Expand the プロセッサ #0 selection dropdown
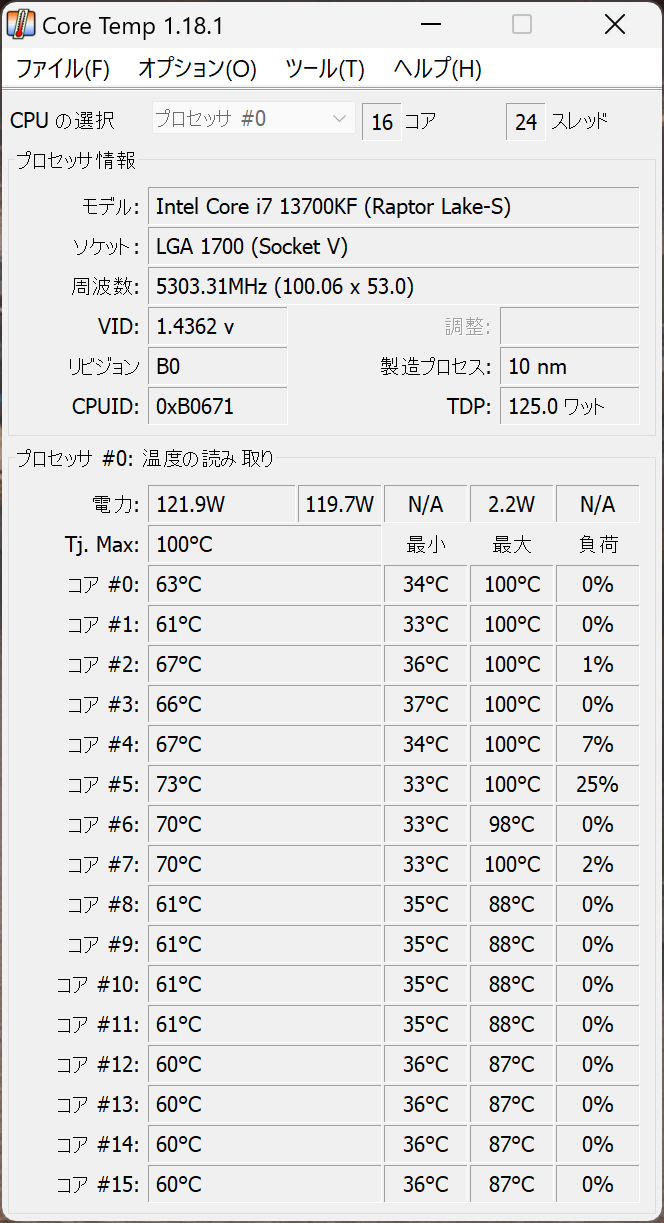The width and height of the screenshot is (664, 1223). [251, 120]
